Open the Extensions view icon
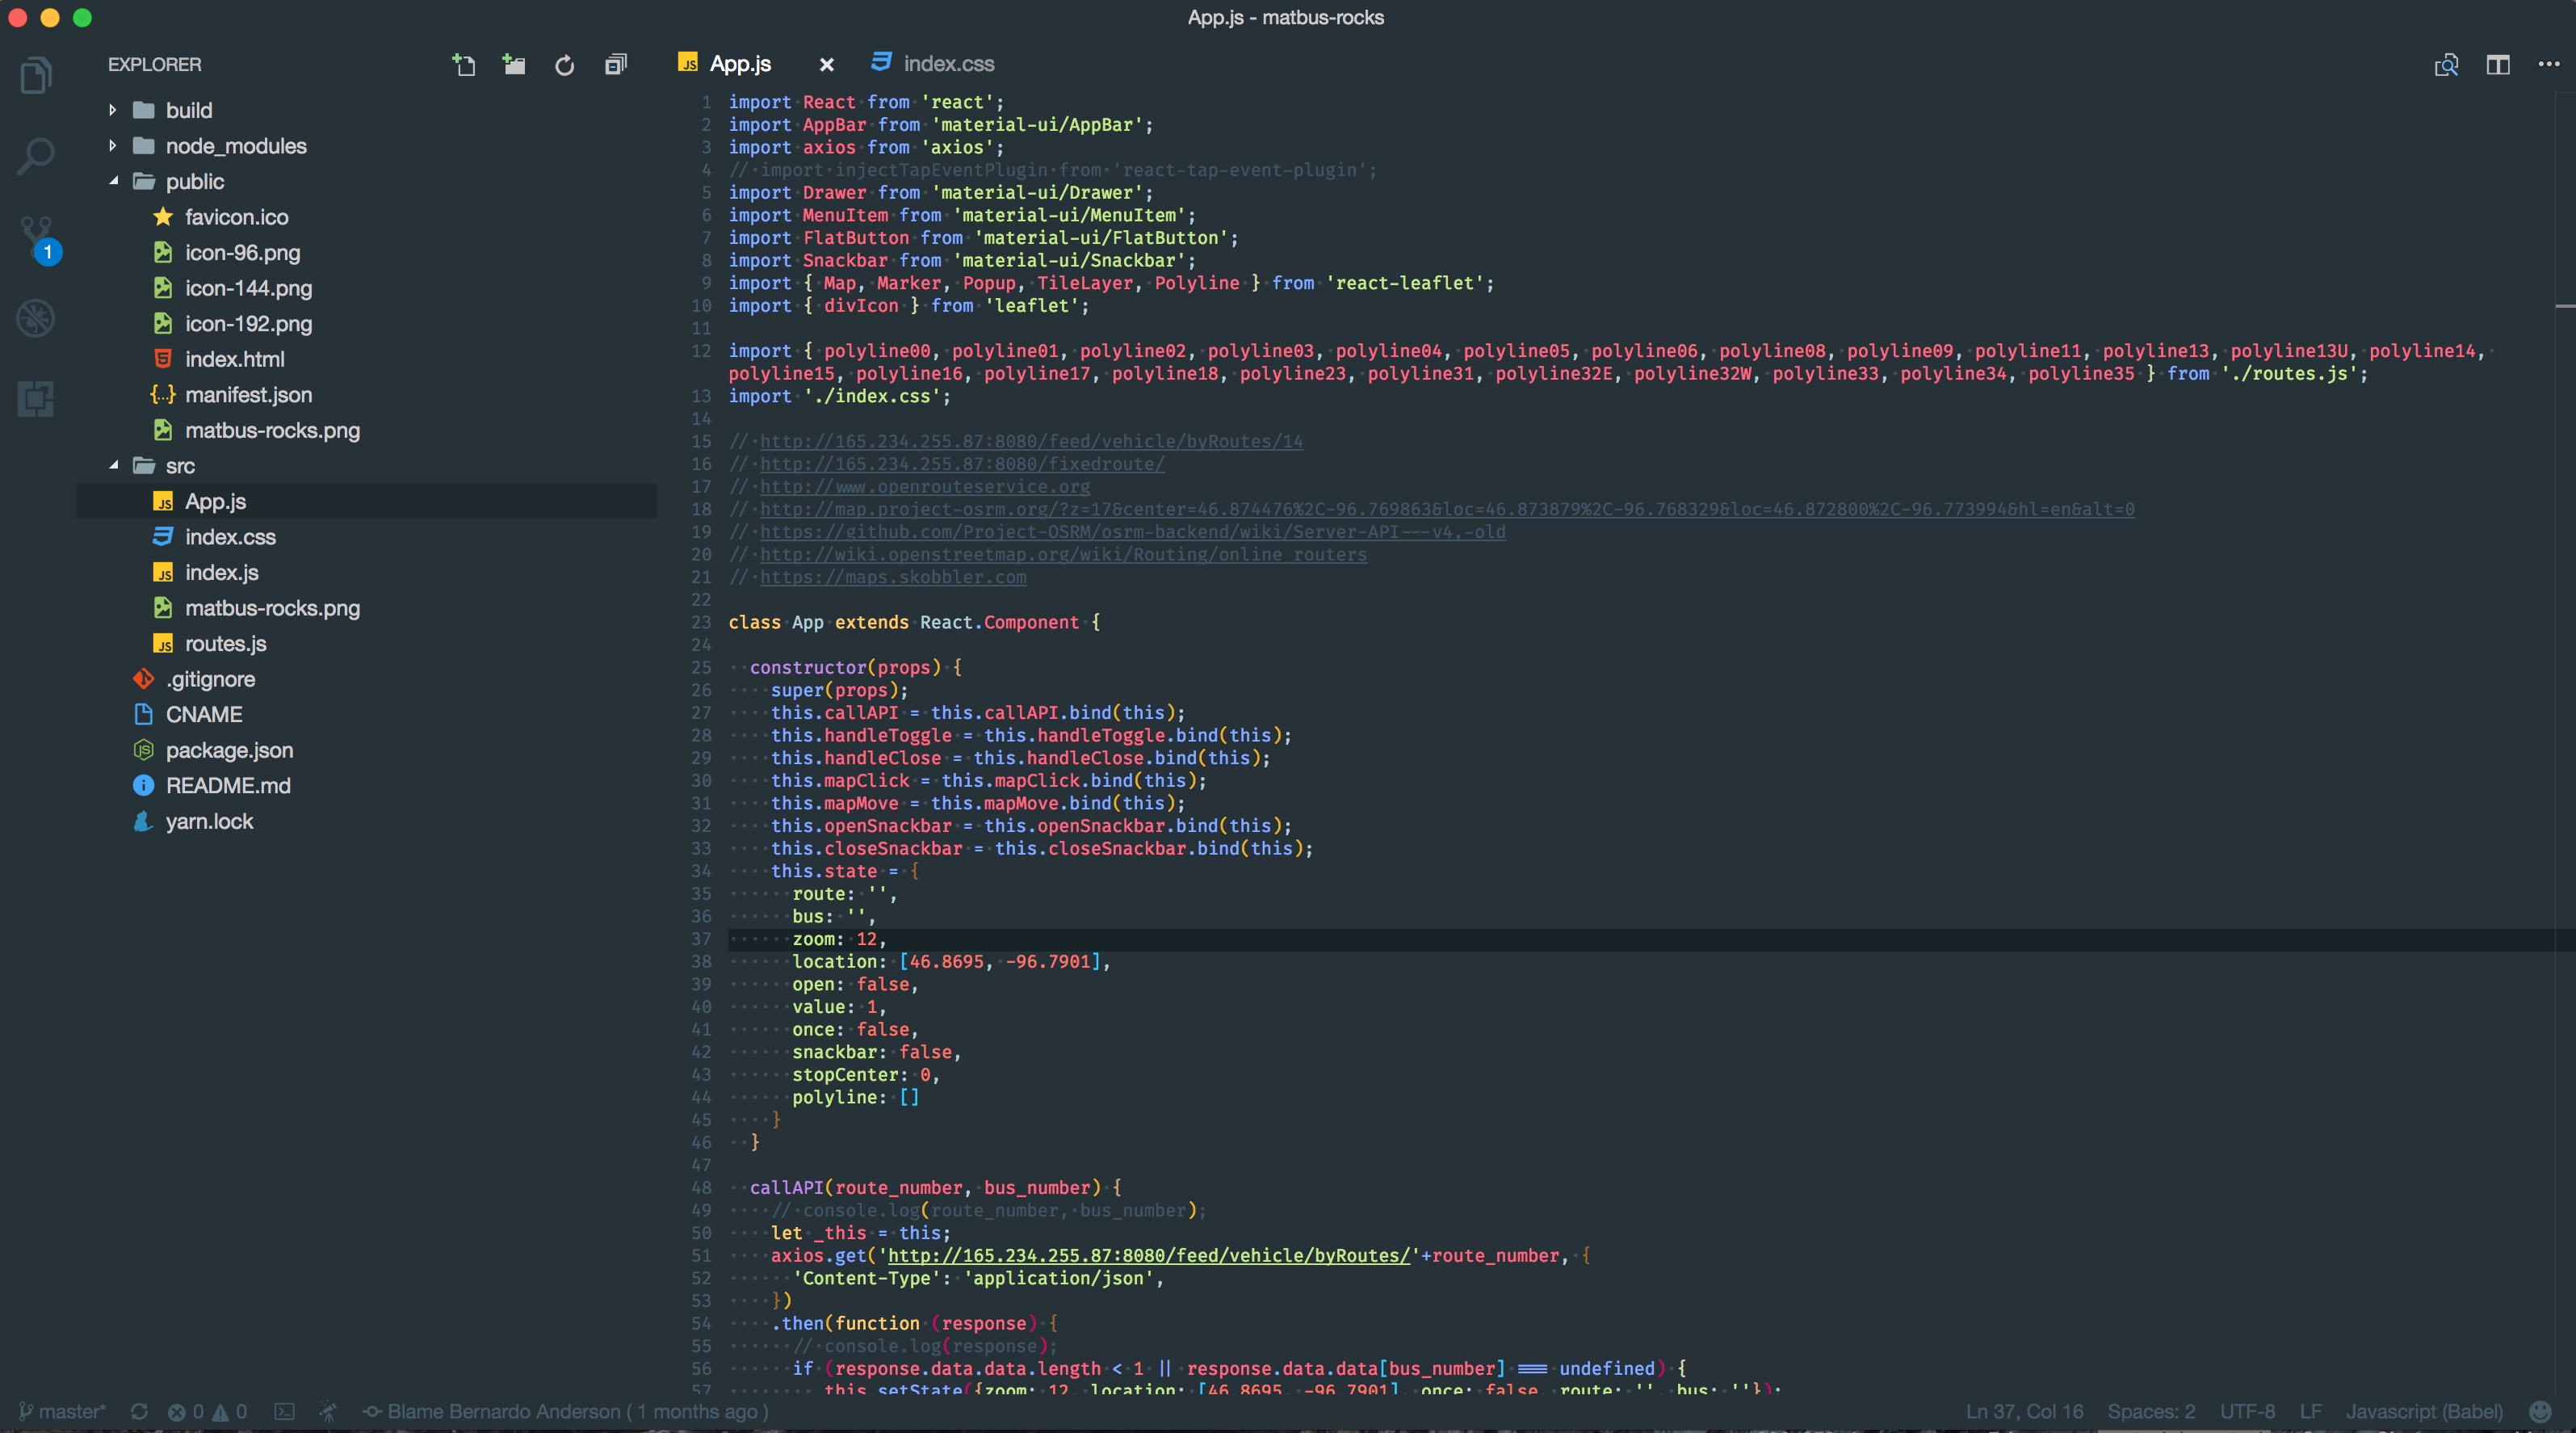Image resolution: width=2576 pixels, height=1433 pixels. pos(36,399)
